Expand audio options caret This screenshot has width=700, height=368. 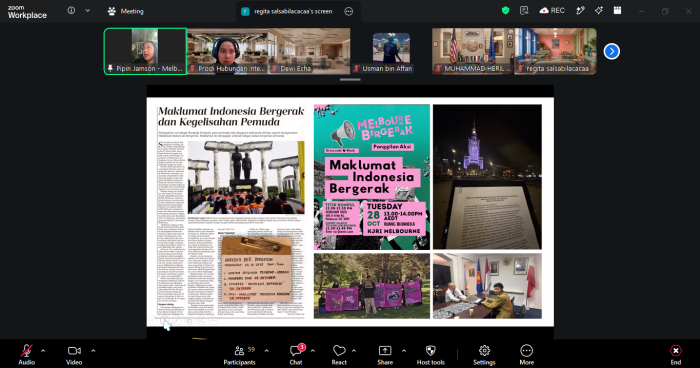pos(43,351)
